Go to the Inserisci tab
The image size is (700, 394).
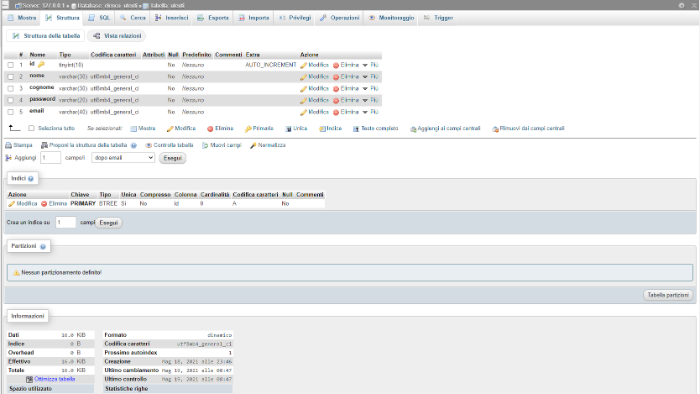coord(171,18)
